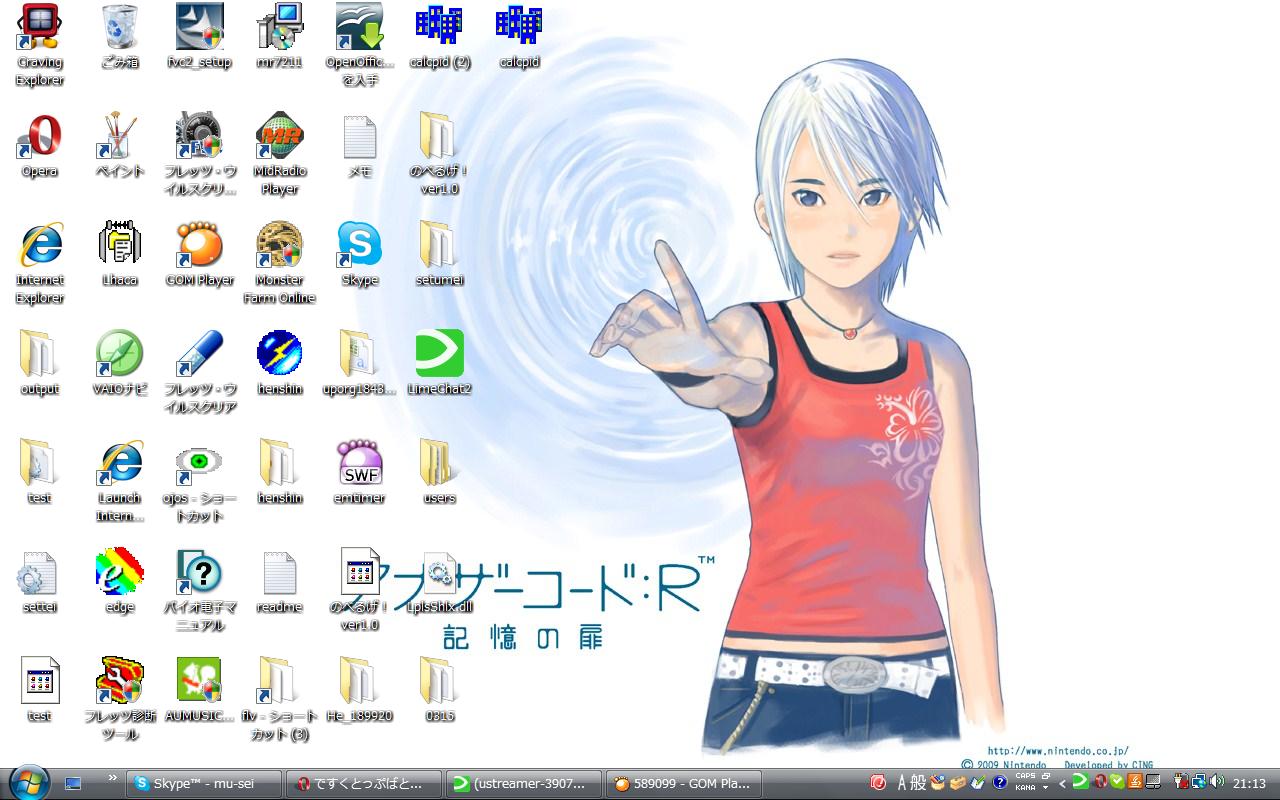Click the IME 般 conversion mode button
Viewport: 1280px width, 800px height.
point(919,783)
